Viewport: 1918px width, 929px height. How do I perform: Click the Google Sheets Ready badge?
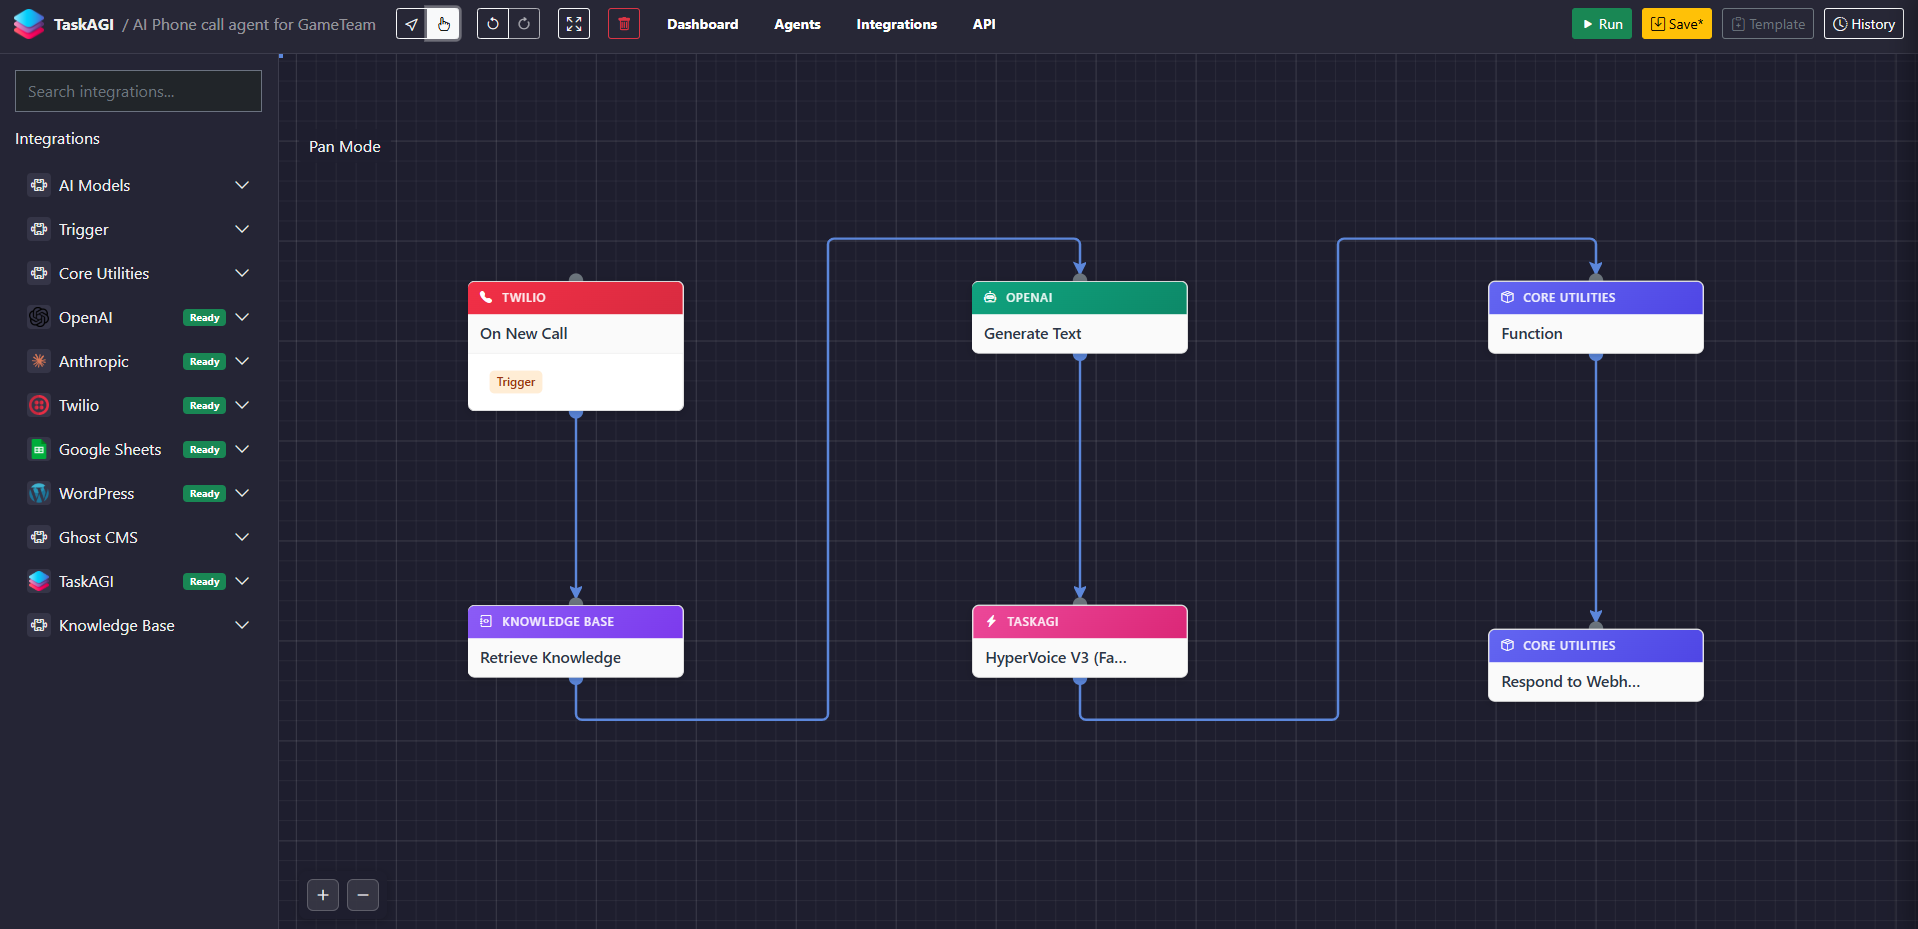pos(204,450)
